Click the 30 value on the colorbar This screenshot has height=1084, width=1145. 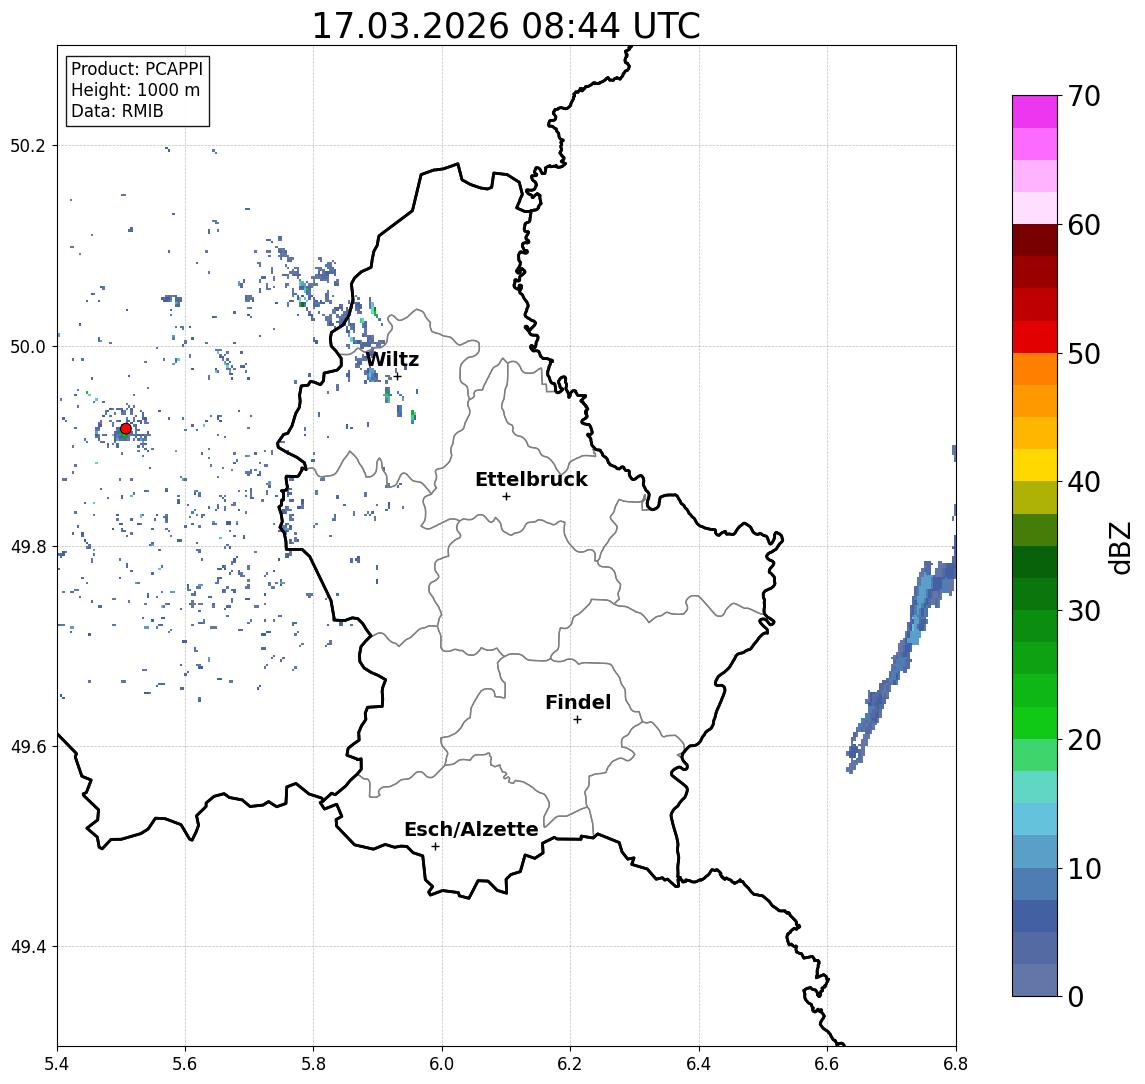pyautogui.click(x=1084, y=610)
